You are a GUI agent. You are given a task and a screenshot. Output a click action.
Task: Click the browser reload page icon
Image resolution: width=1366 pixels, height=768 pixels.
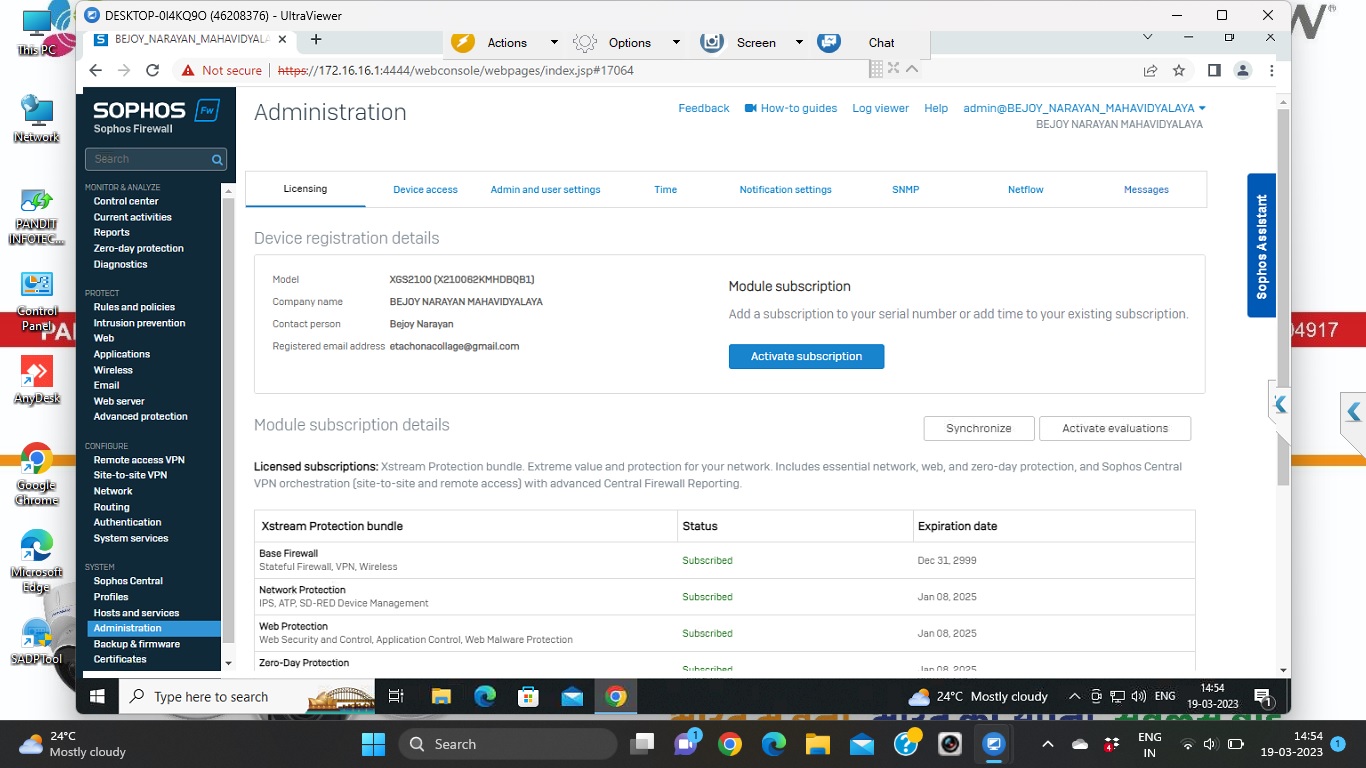[x=153, y=70]
